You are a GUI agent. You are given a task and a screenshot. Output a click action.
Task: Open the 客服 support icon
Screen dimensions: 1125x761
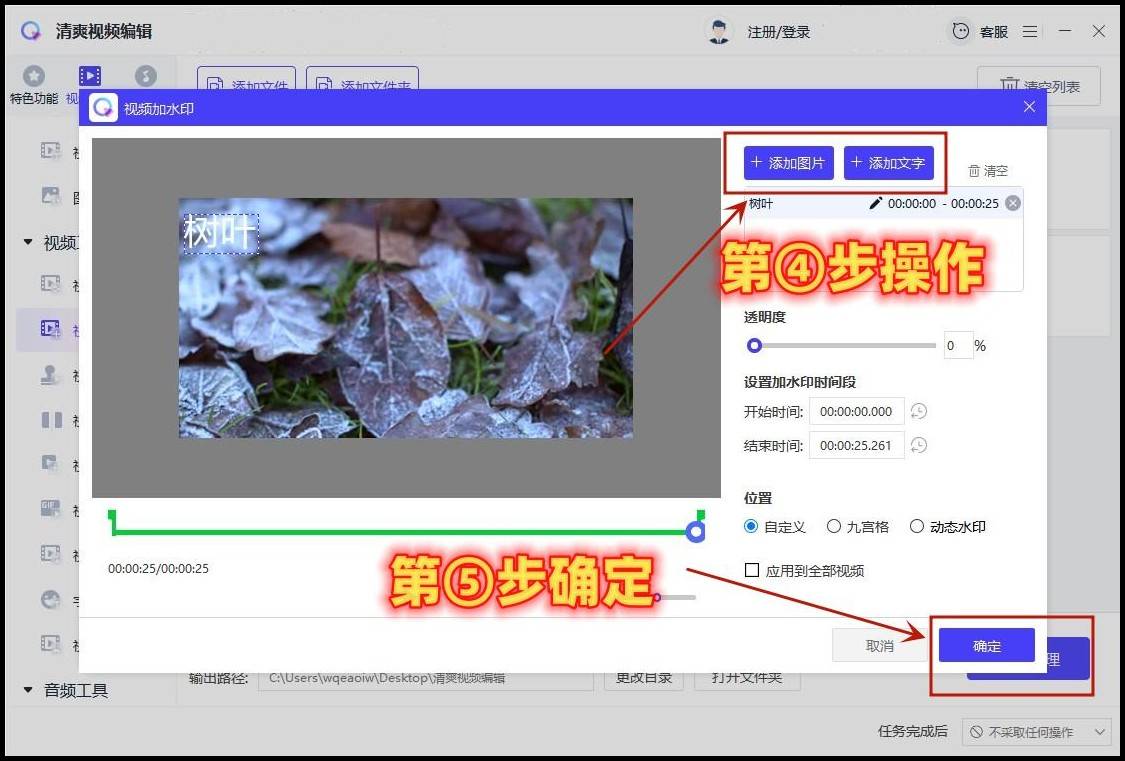(x=960, y=32)
